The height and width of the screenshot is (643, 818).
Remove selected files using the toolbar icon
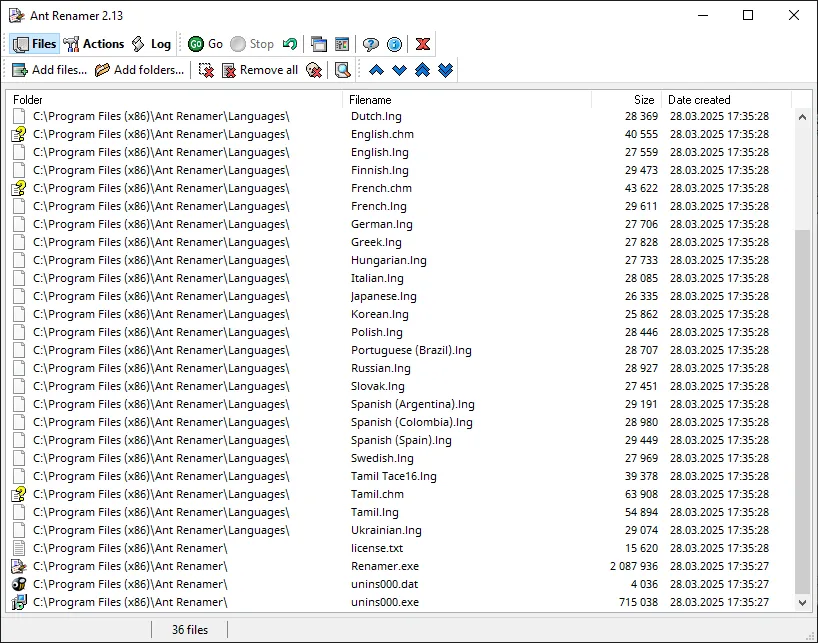[208, 70]
